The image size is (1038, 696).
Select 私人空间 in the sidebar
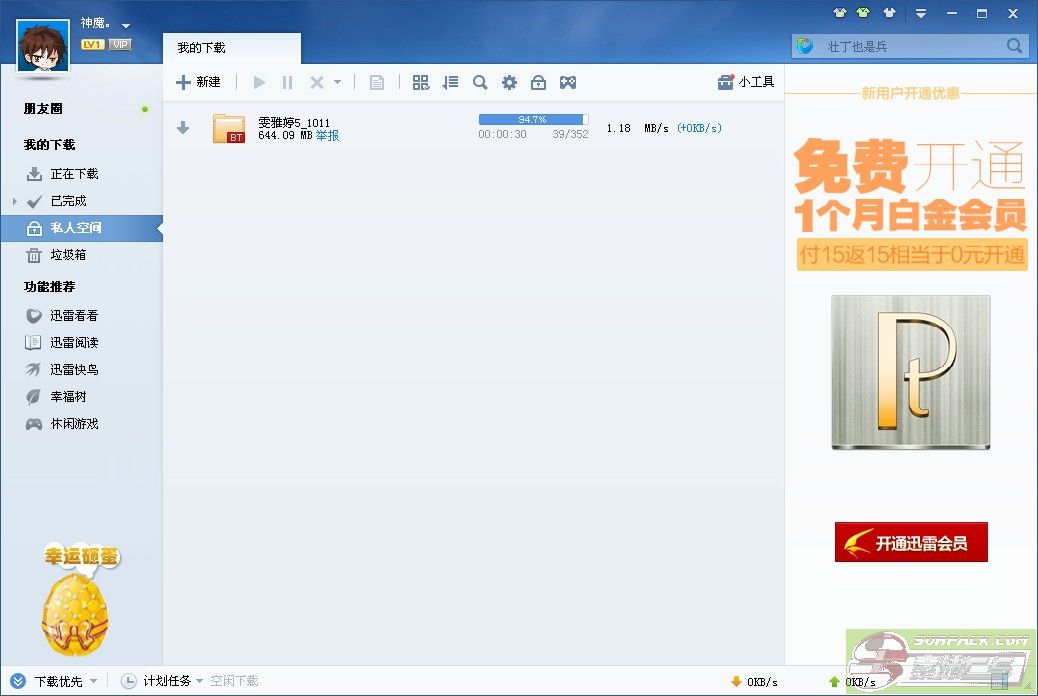(x=81, y=228)
